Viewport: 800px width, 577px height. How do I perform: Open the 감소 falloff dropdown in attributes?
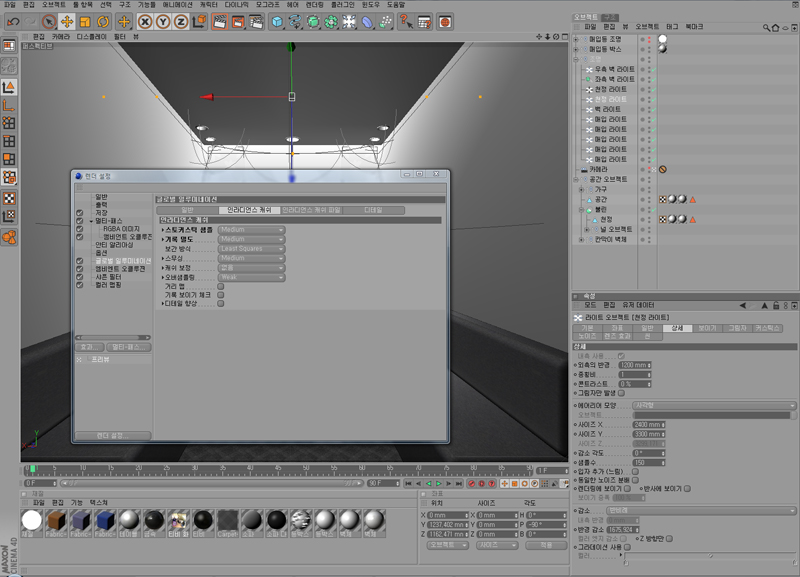701,510
